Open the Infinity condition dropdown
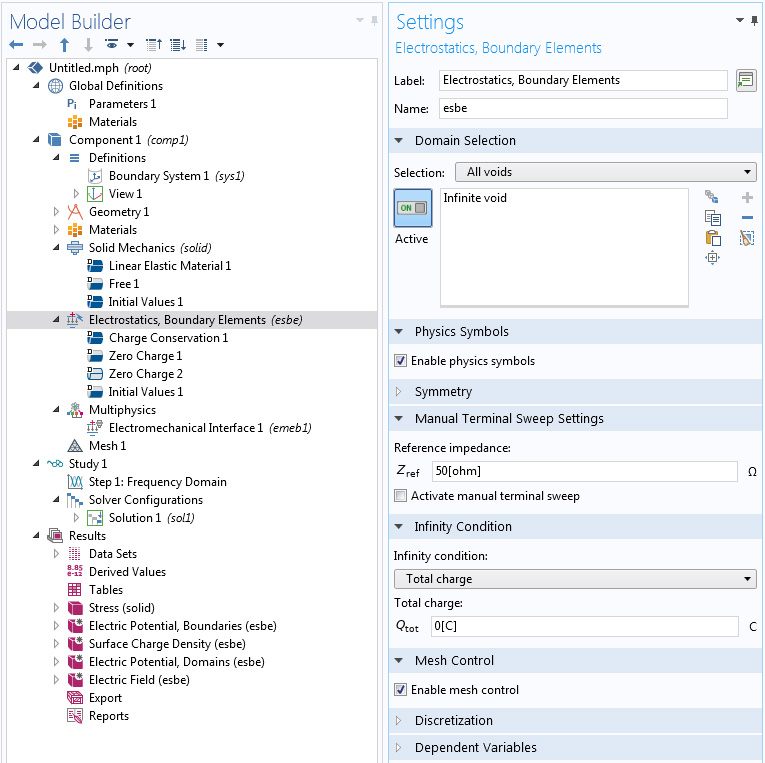 pos(575,579)
